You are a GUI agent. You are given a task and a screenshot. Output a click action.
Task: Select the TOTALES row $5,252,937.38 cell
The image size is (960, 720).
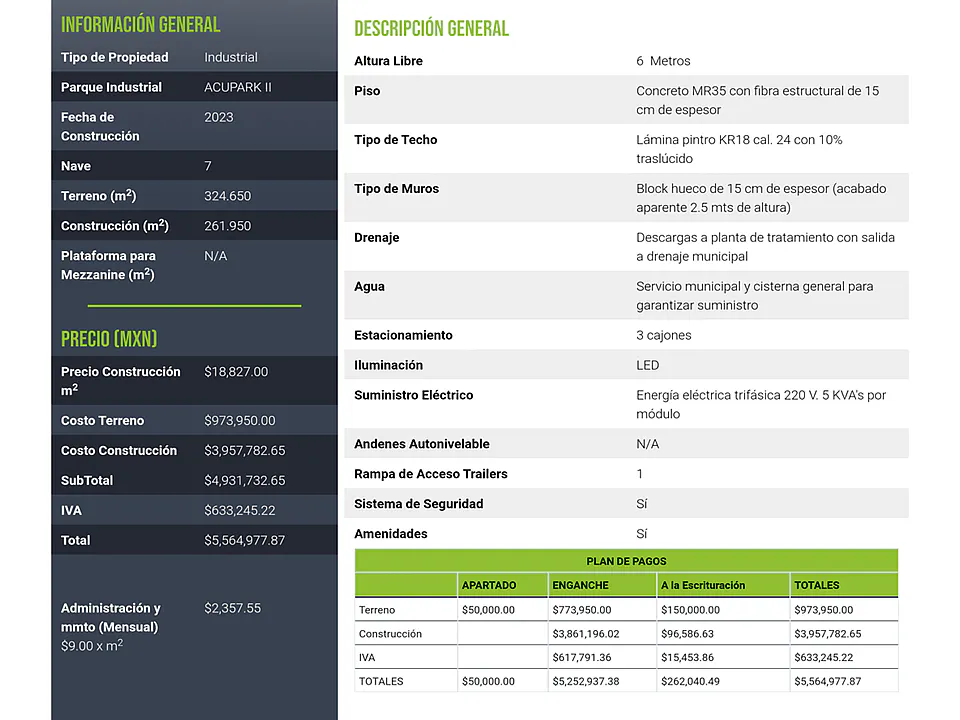(x=585, y=681)
